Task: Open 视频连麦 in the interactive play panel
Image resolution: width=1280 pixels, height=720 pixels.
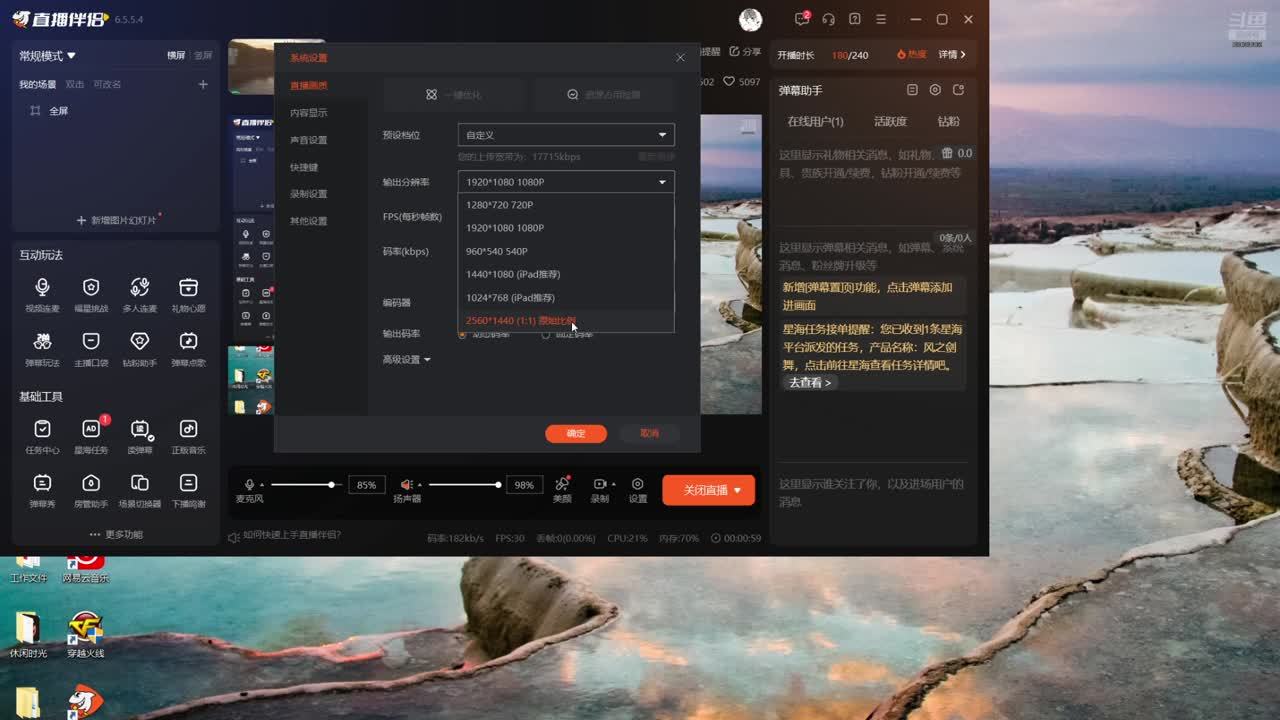Action: 42,294
